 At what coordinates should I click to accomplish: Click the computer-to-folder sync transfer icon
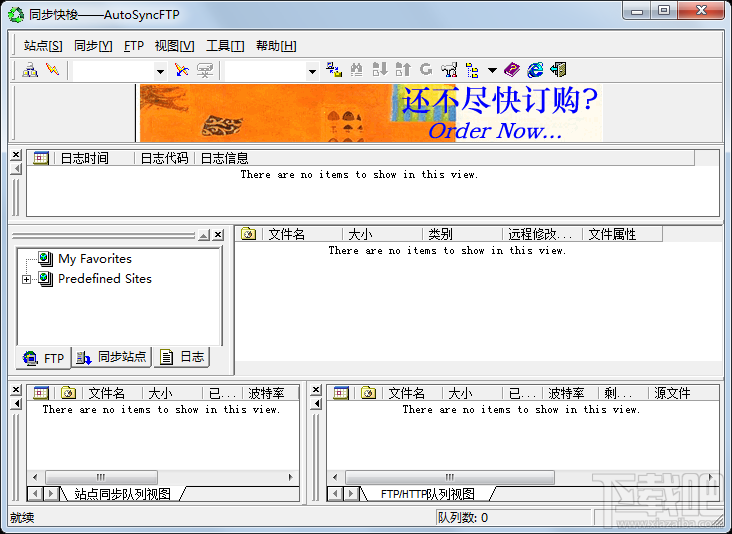[334, 70]
